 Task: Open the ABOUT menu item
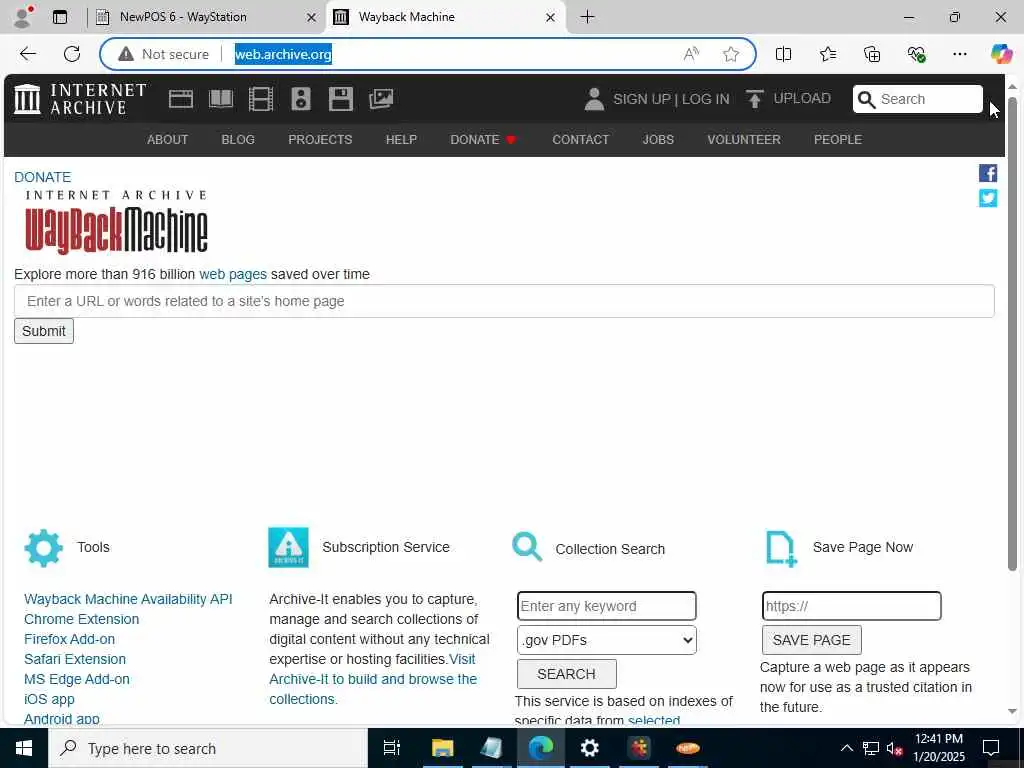click(167, 140)
